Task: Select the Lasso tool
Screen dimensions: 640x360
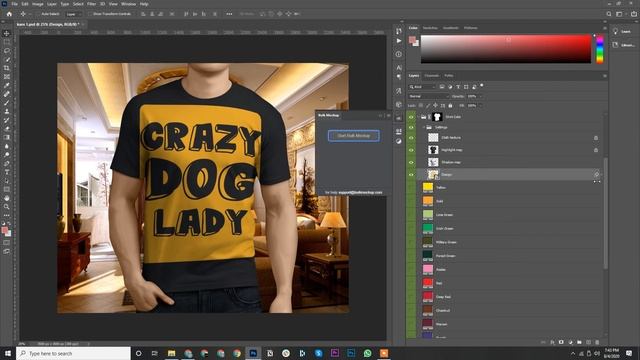Action: coord(7,51)
